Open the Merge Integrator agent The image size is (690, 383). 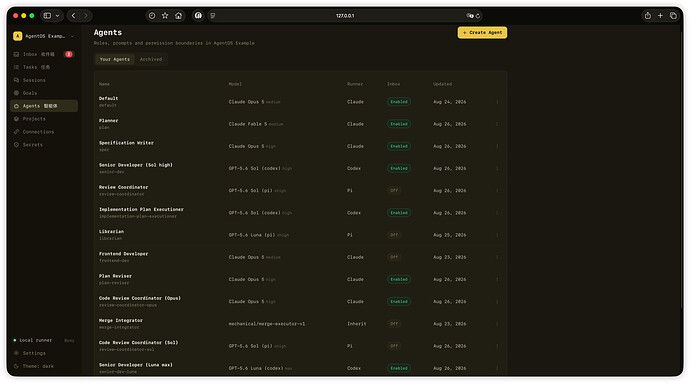point(121,320)
